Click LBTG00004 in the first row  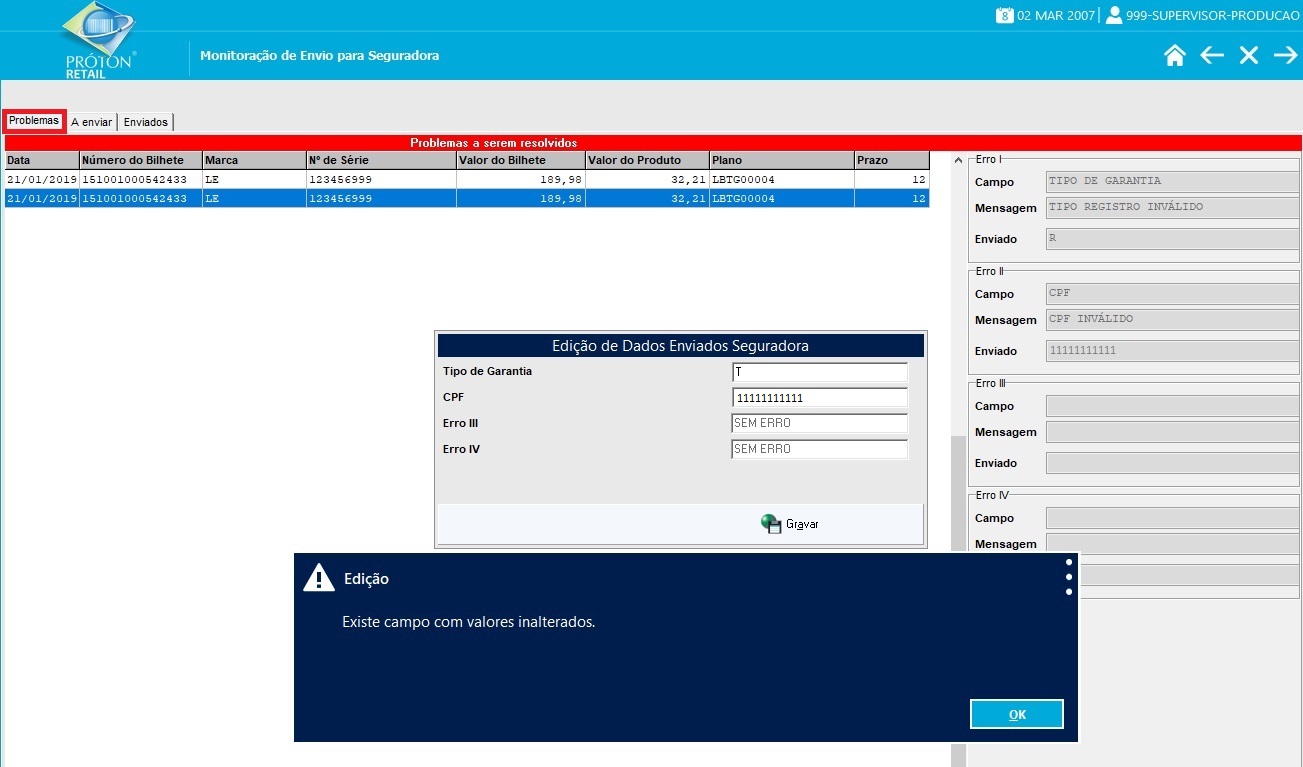[x=743, y=180]
